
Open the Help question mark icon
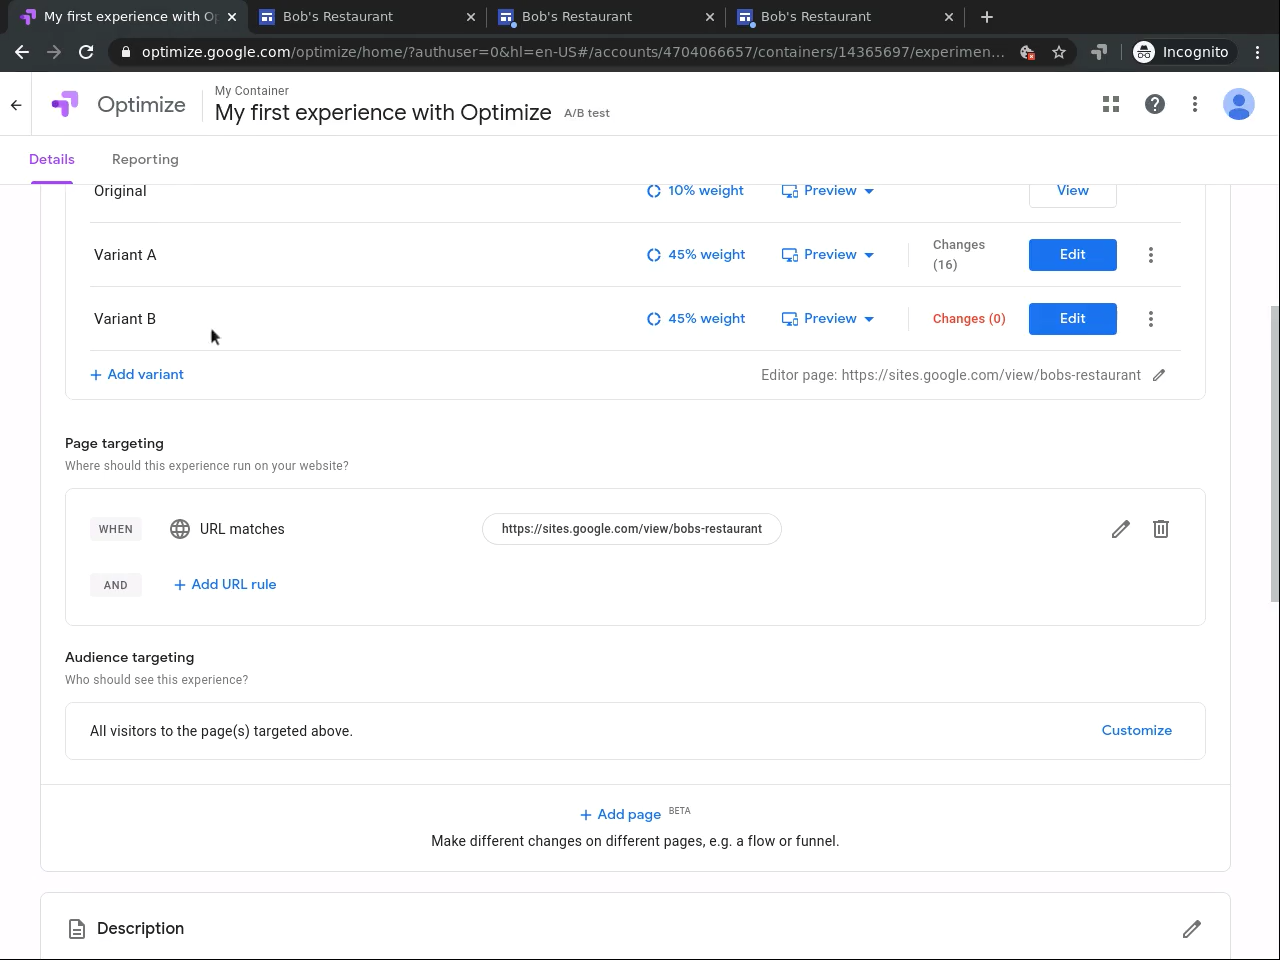[x=1155, y=104]
